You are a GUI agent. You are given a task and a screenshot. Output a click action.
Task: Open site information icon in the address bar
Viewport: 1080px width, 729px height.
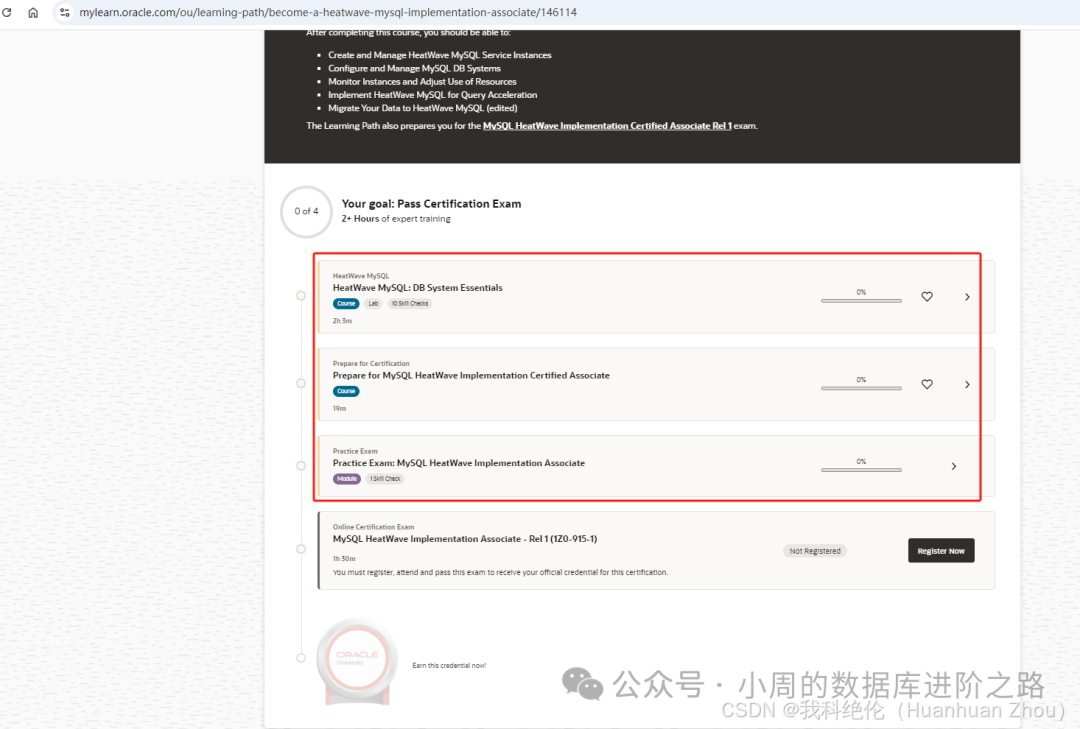(x=64, y=12)
